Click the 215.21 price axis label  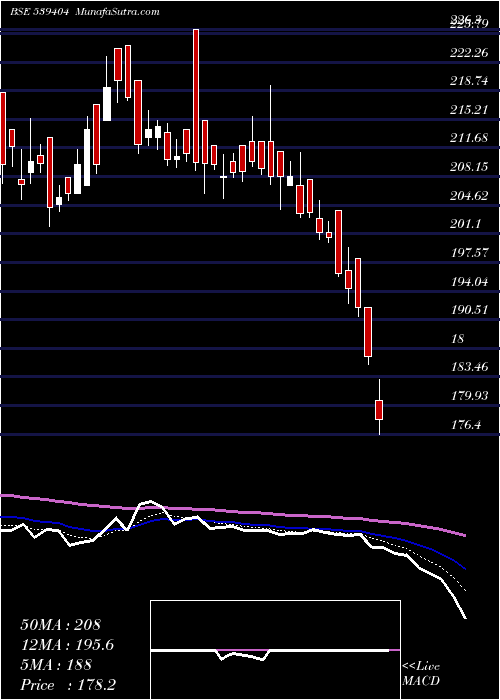[x=467, y=110]
